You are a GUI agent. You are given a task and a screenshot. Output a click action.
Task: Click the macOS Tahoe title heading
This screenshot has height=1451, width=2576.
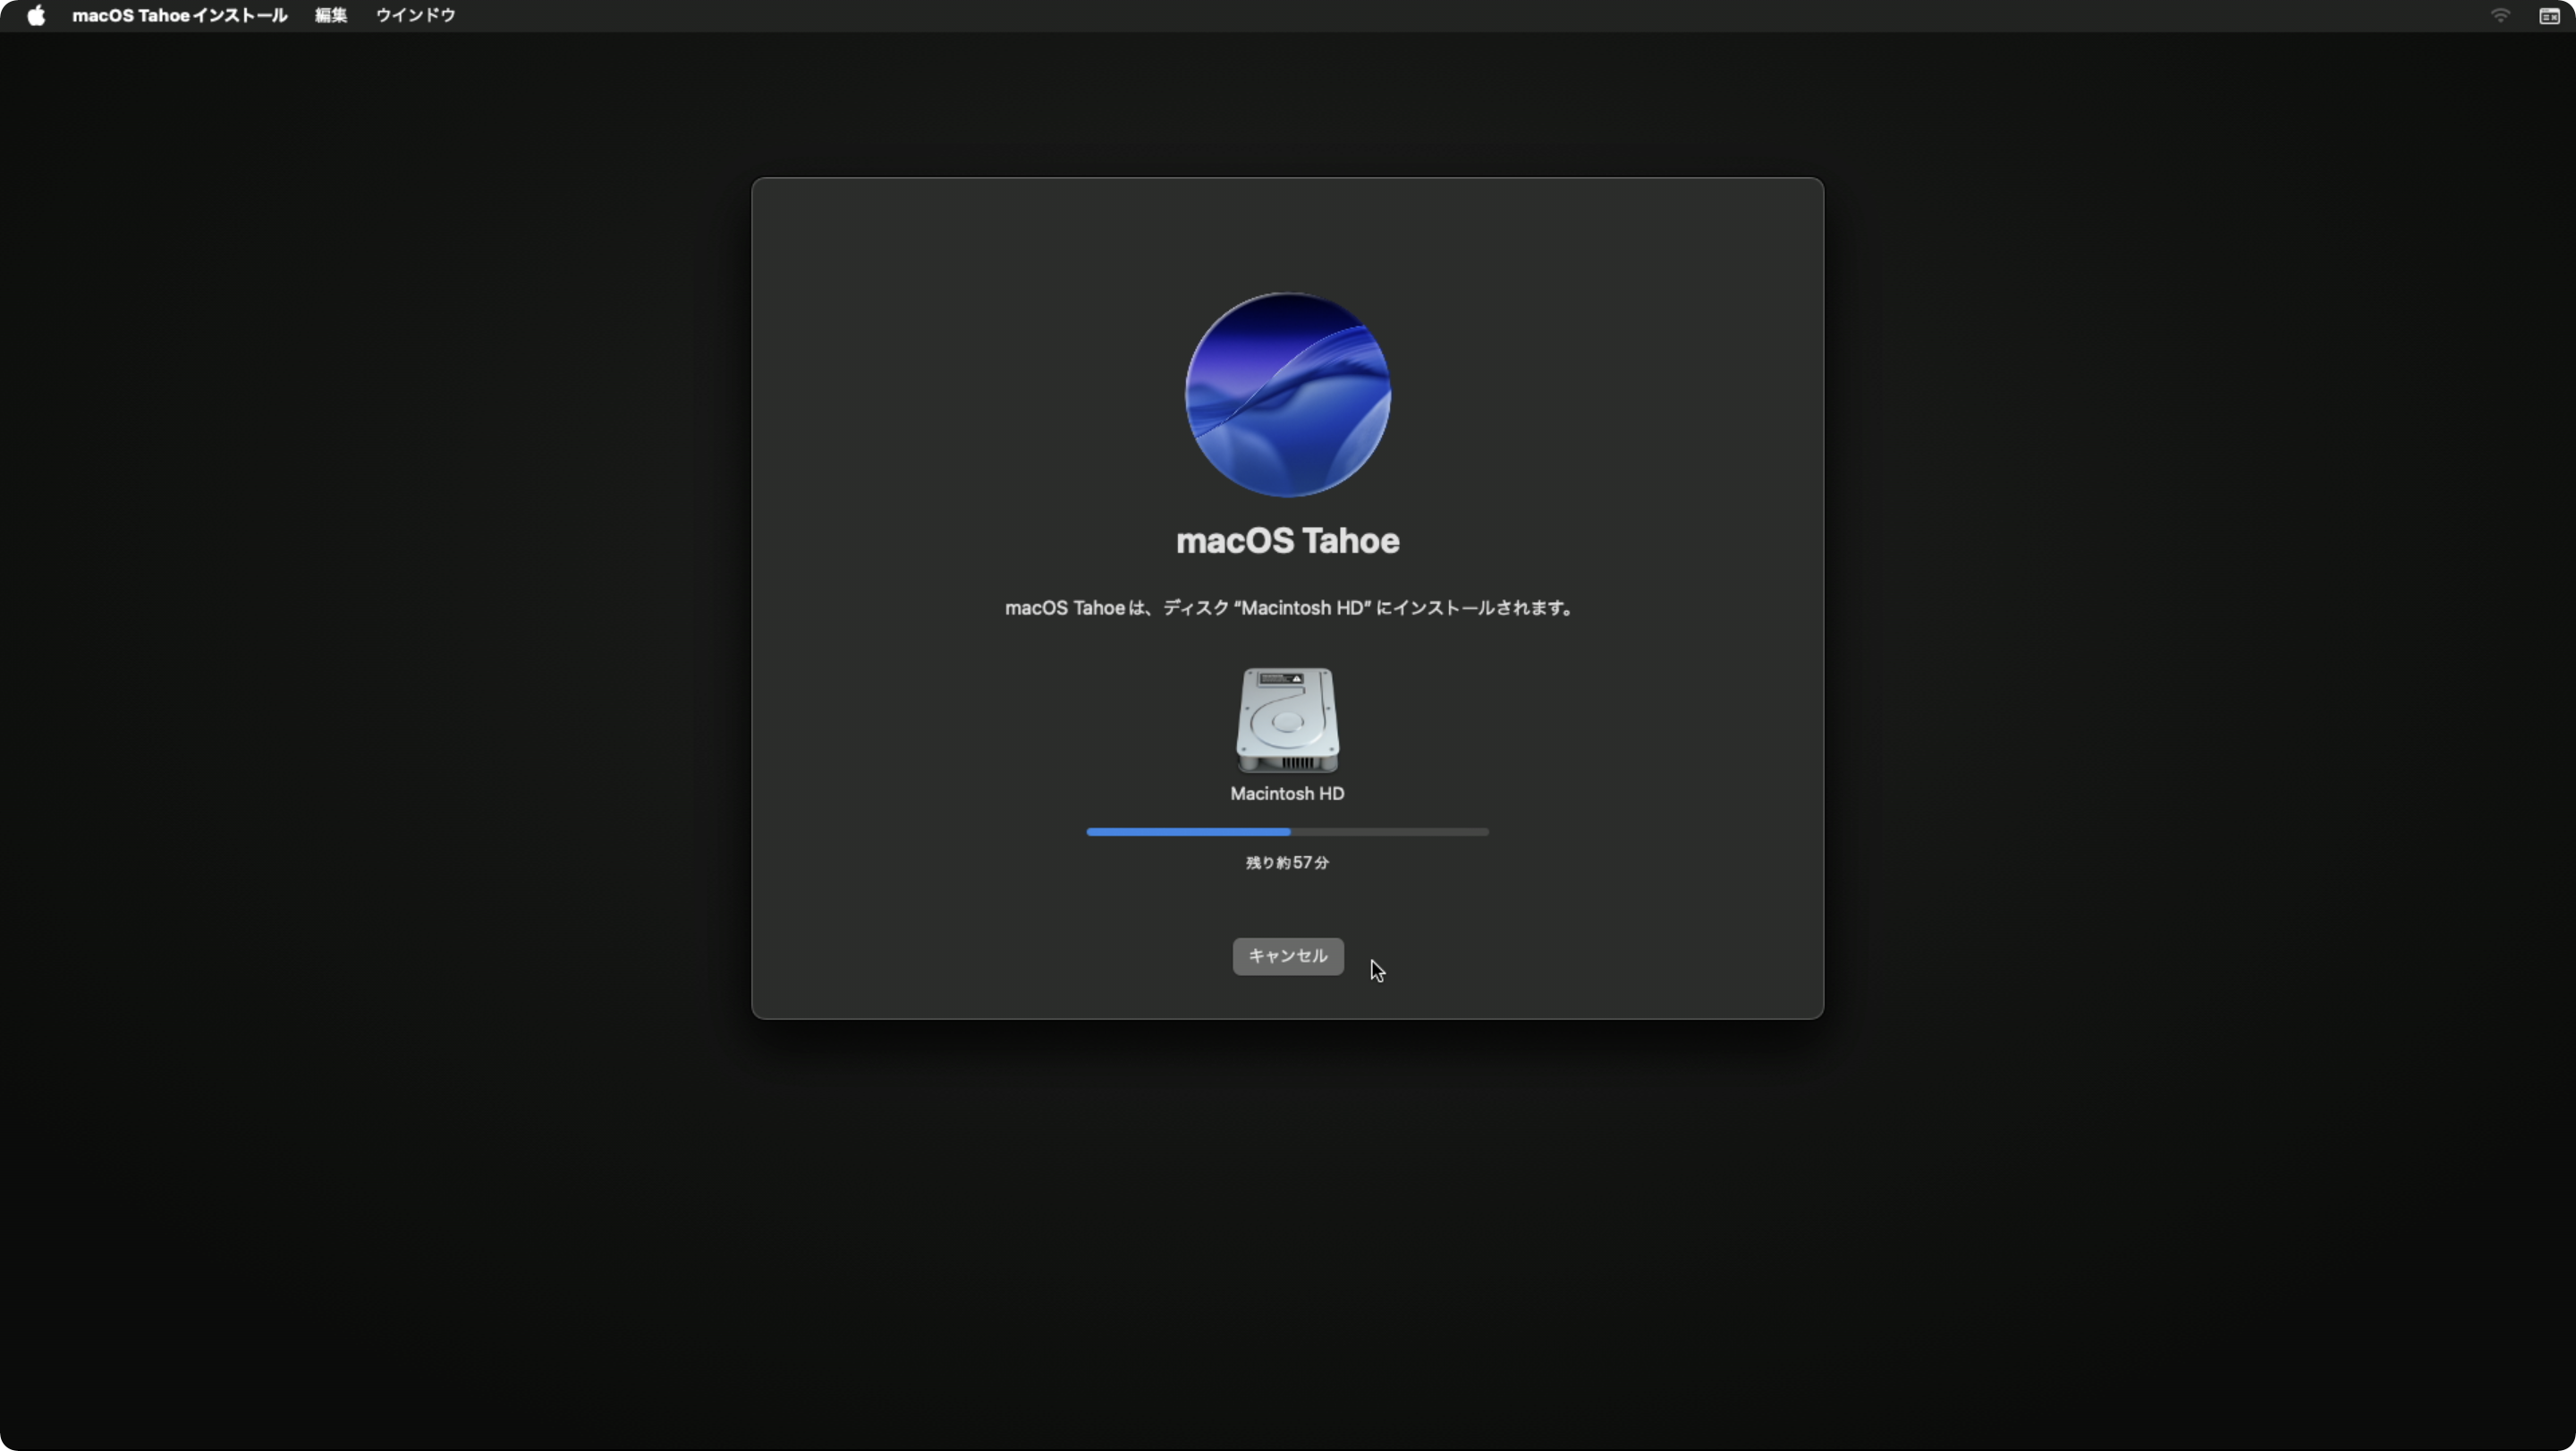pyautogui.click(x=1288, y=541)
